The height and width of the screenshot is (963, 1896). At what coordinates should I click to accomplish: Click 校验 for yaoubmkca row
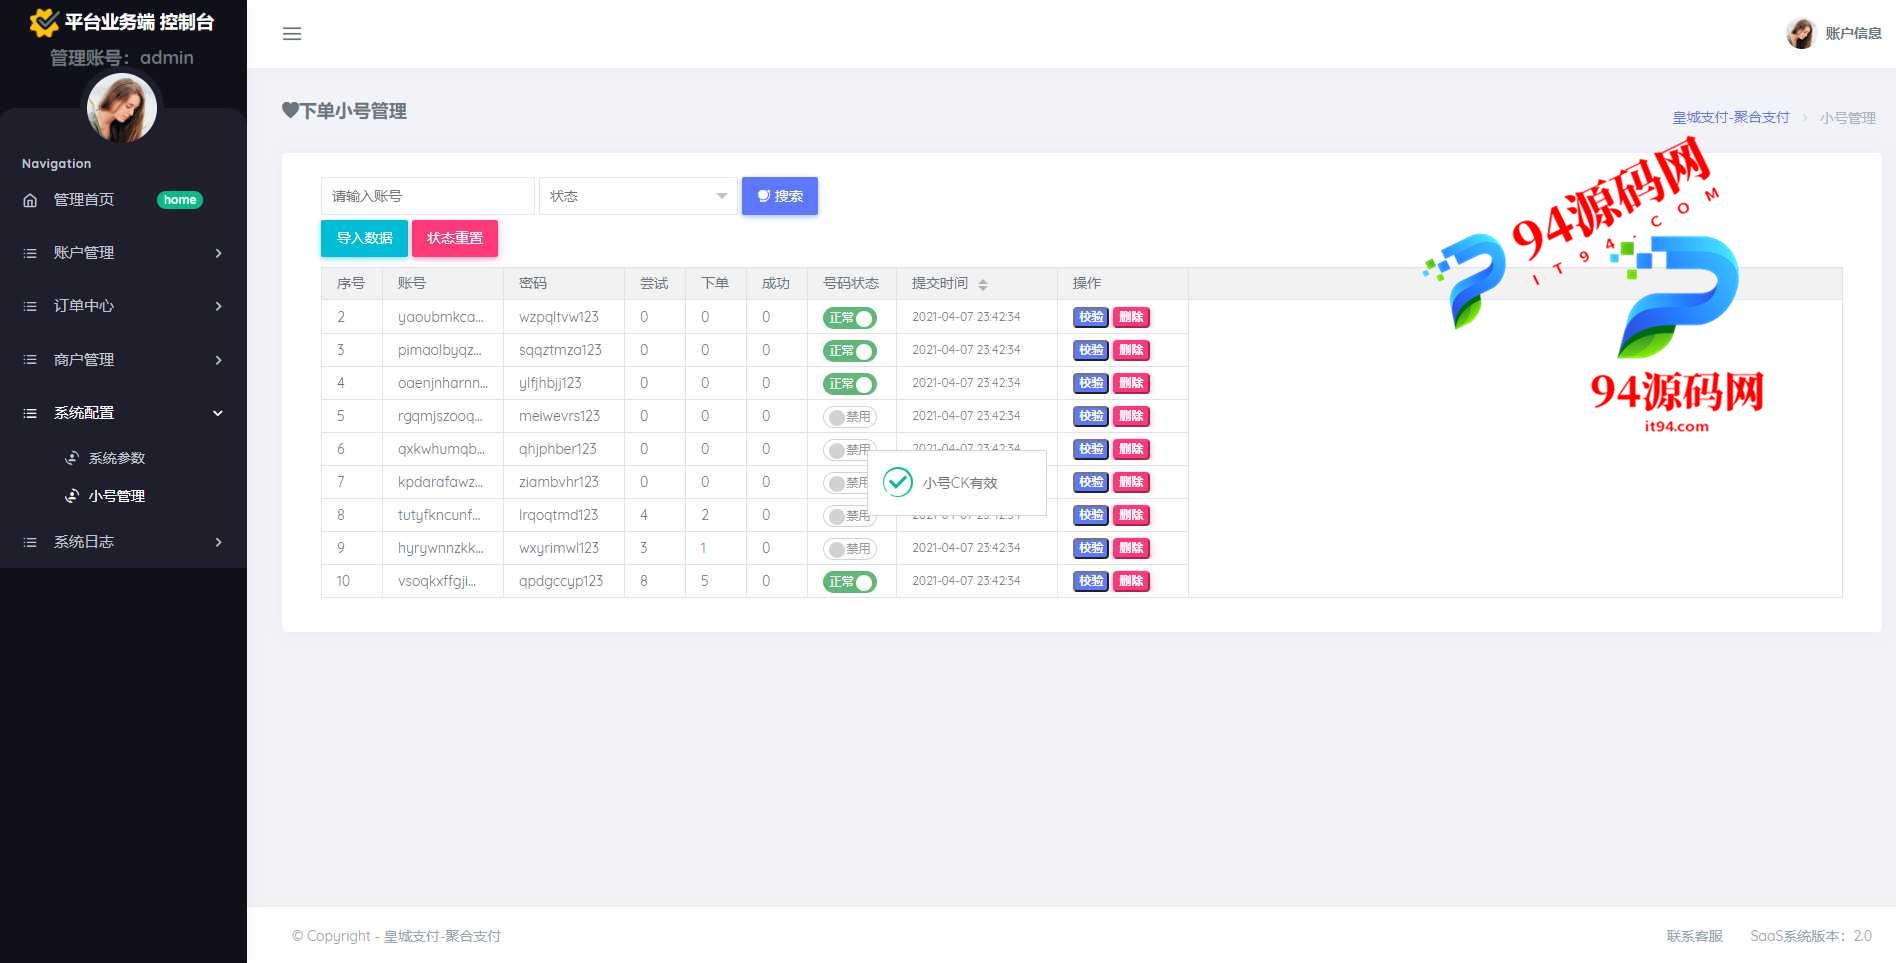[x=1091, y=317]
